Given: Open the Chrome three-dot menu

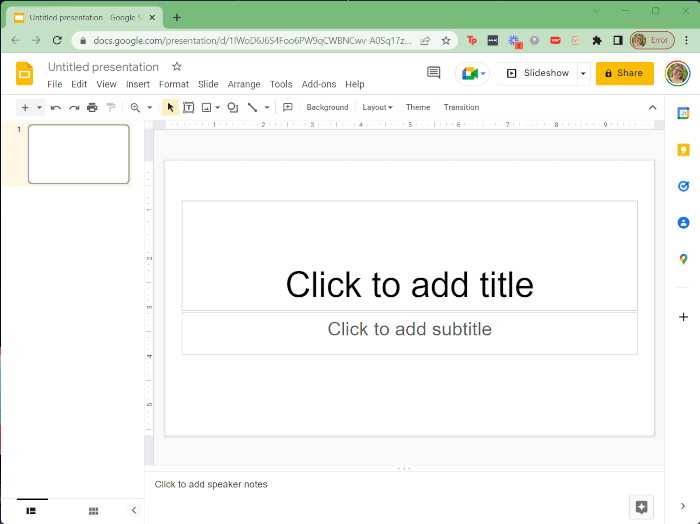Looking at the screenshot, I should point(686,41).
